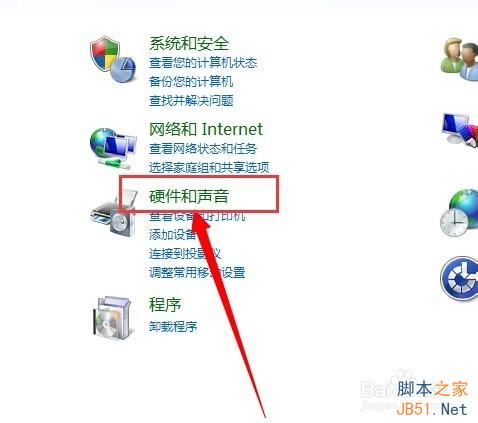The width and height of the screenshot is (478, 423).
Task: Click the User Accounts people icon
Action: pos(459,59)
